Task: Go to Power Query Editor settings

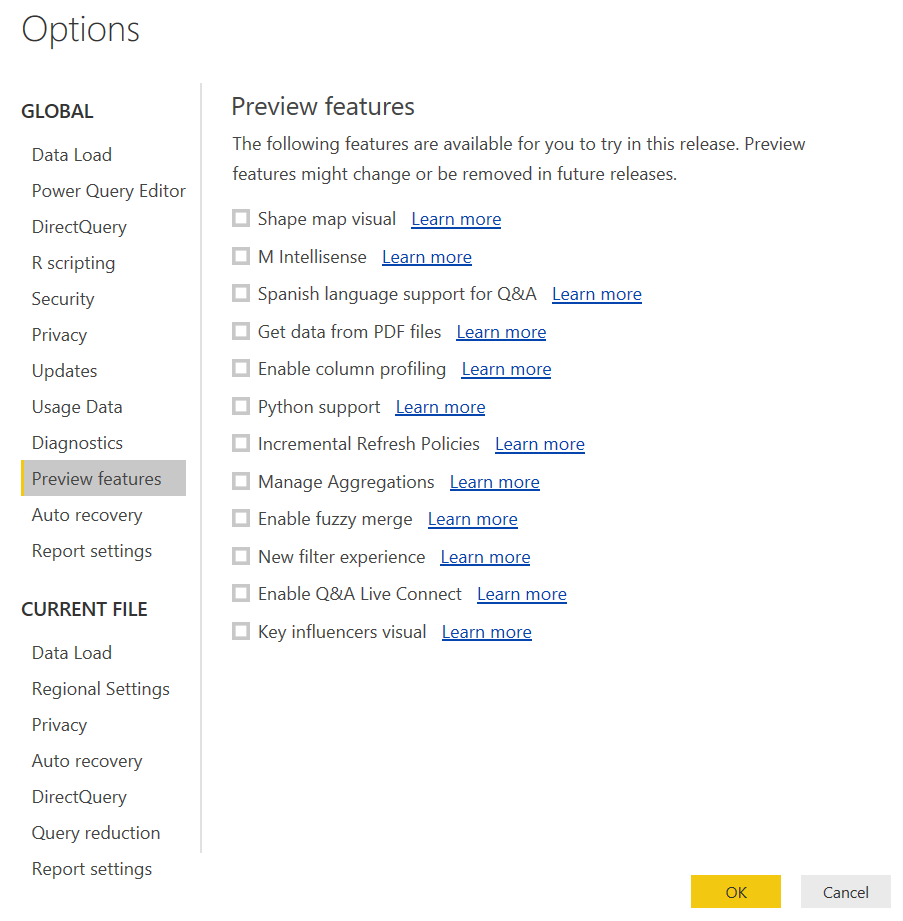Action: pos(108,190)
